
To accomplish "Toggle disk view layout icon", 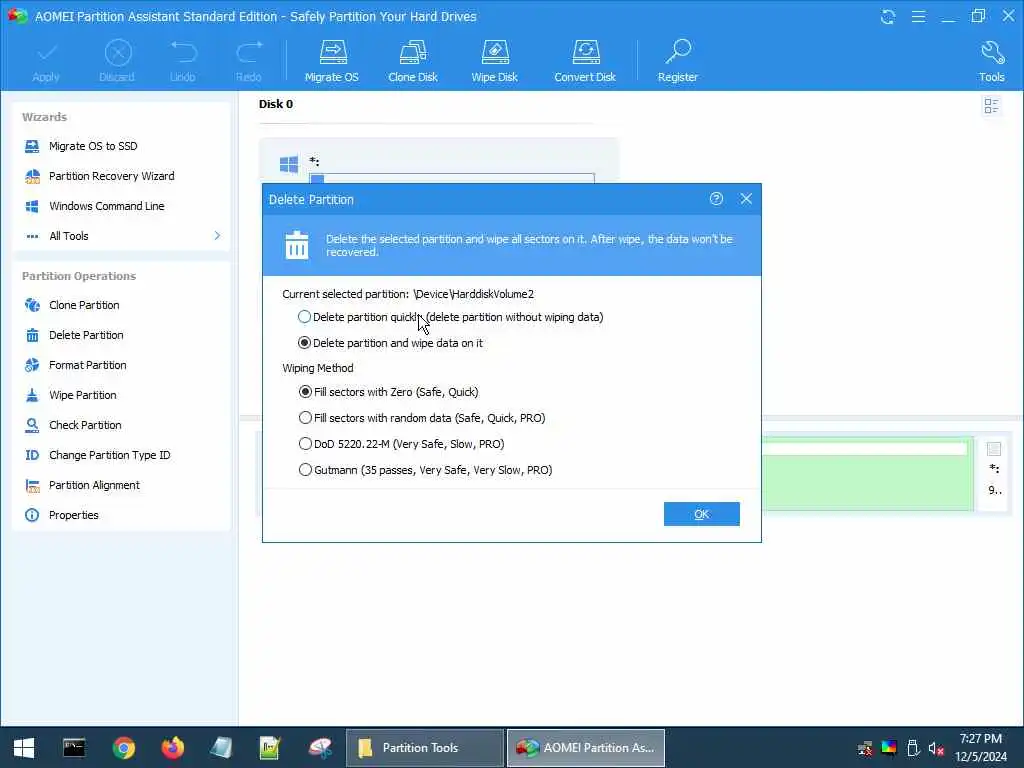I will click(991, 106).
